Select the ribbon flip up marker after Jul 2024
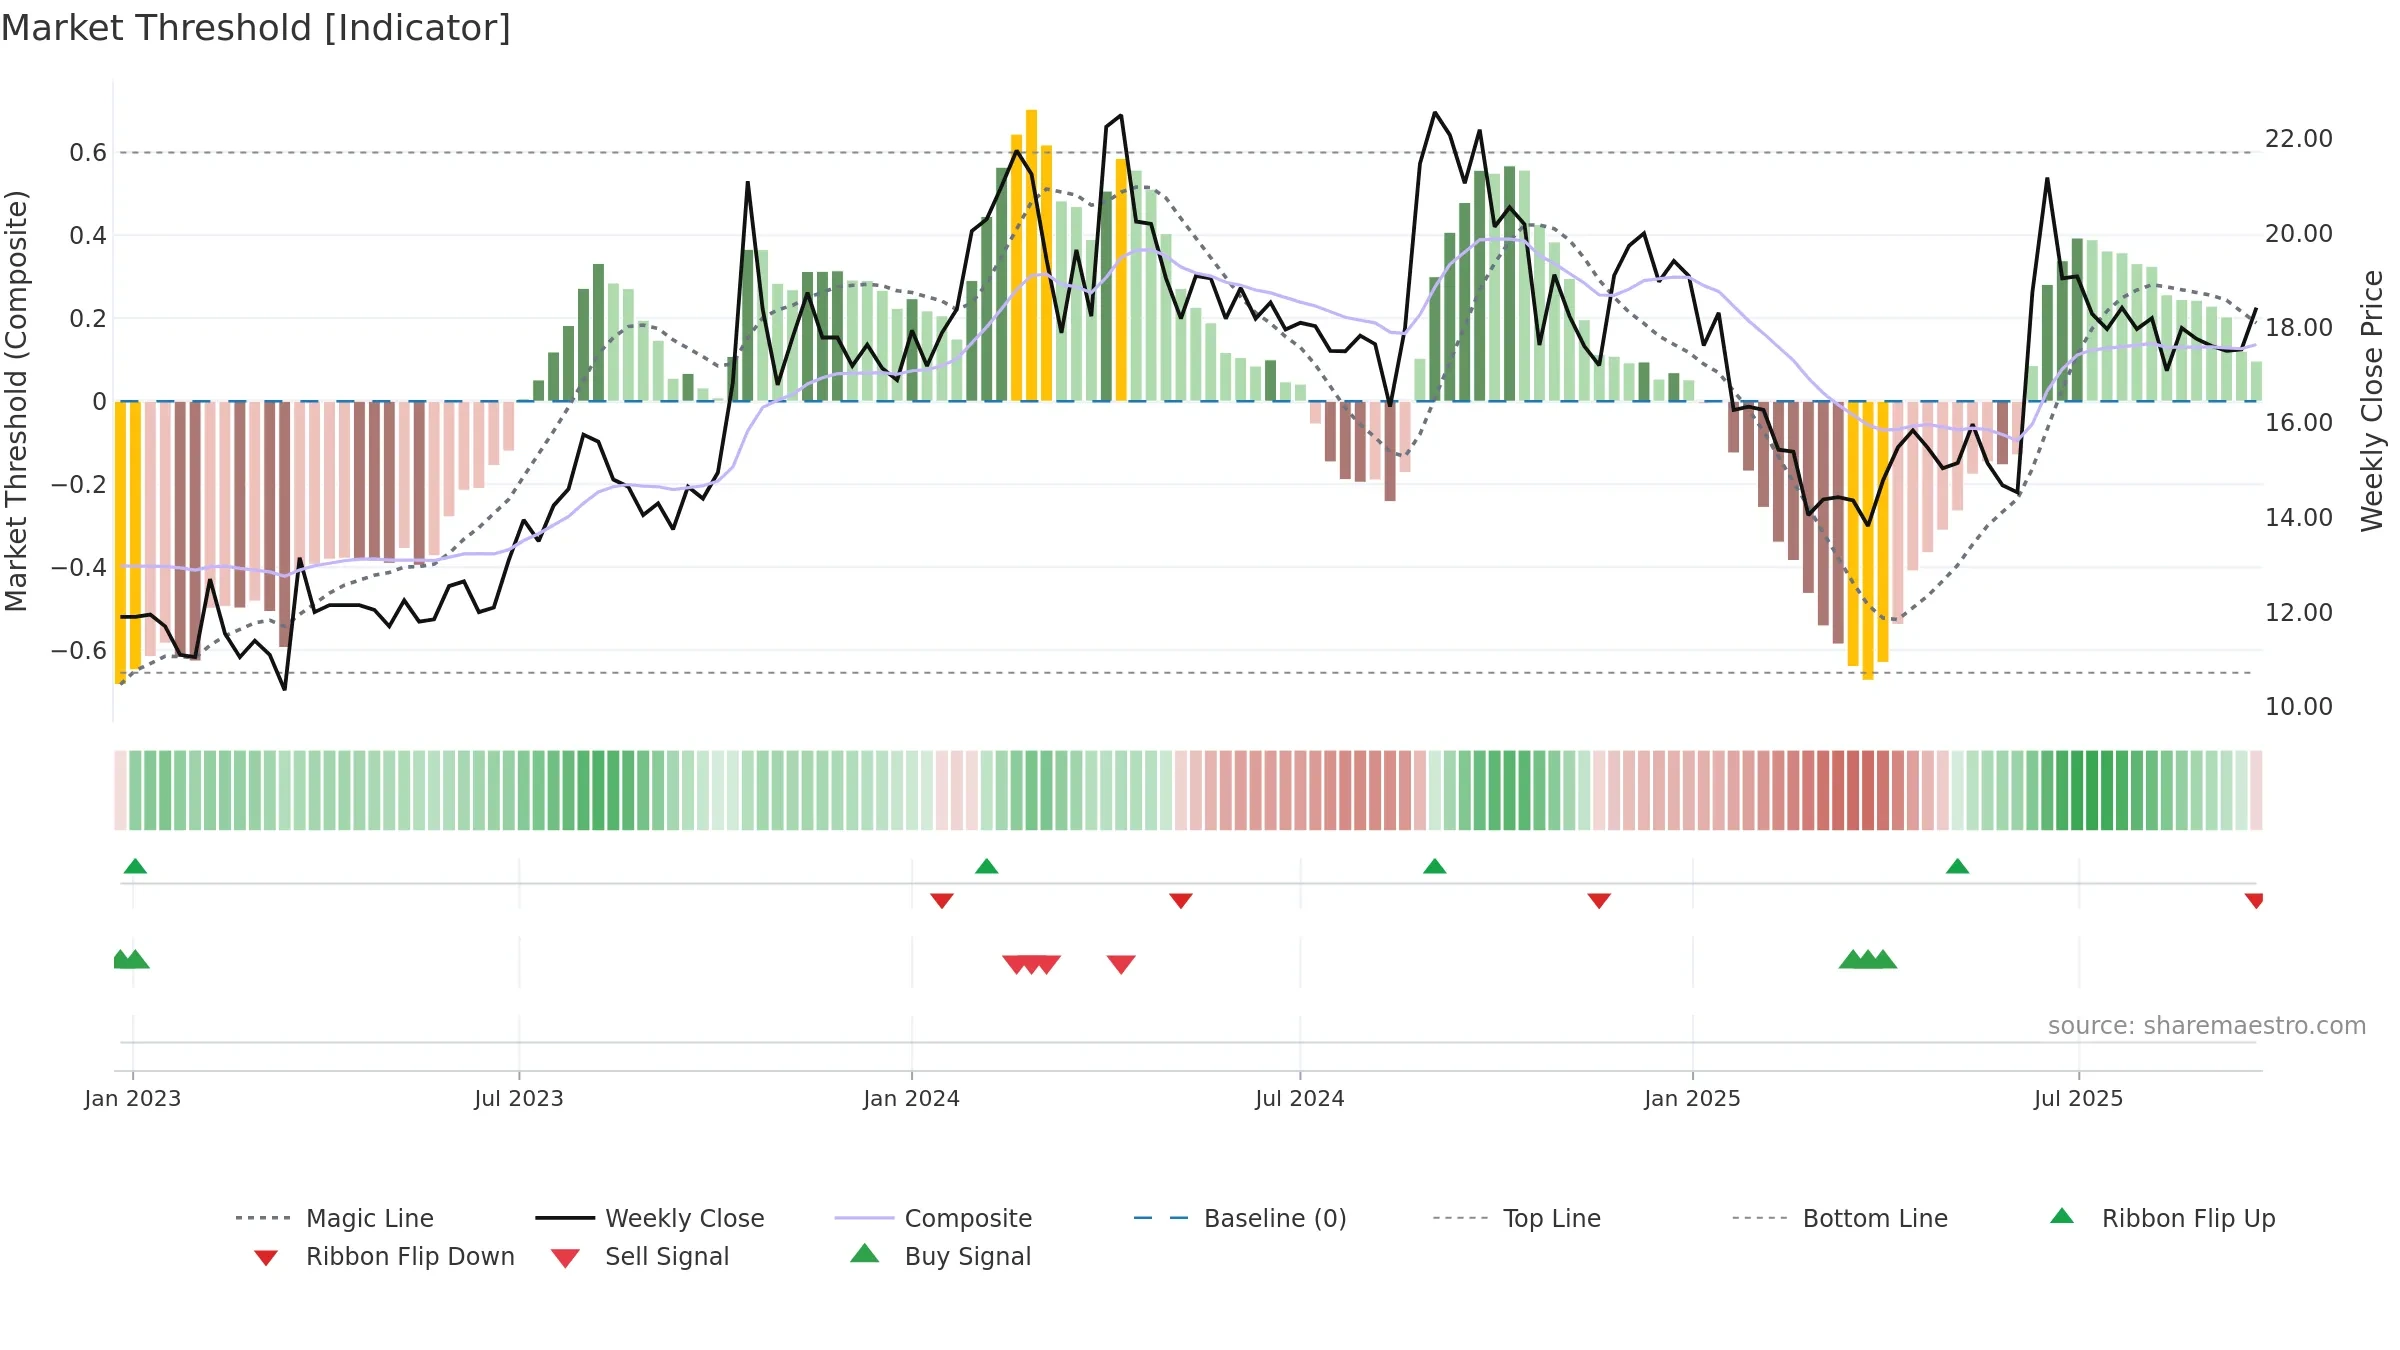2400x1350 pixels. click(1434, 866)
